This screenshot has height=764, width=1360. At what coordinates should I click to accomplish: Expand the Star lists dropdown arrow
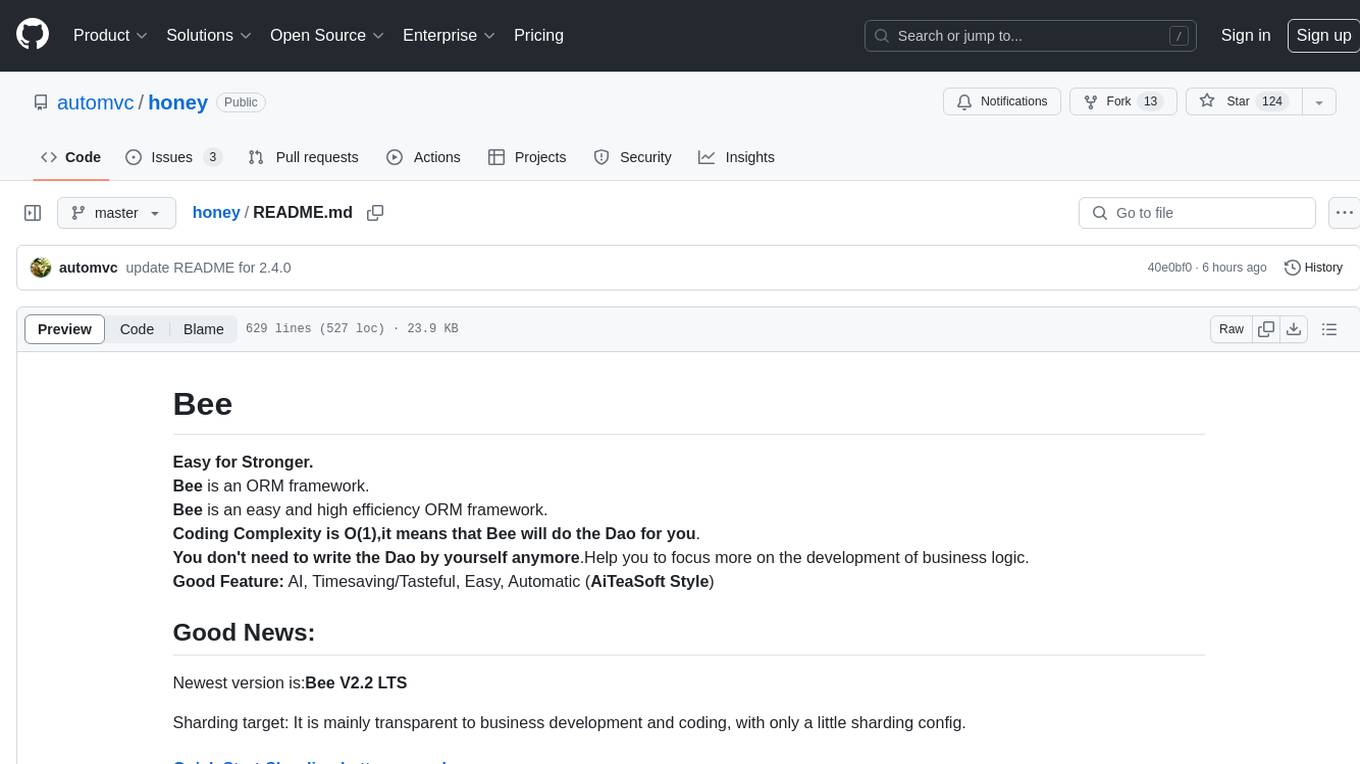[1319, 102]
